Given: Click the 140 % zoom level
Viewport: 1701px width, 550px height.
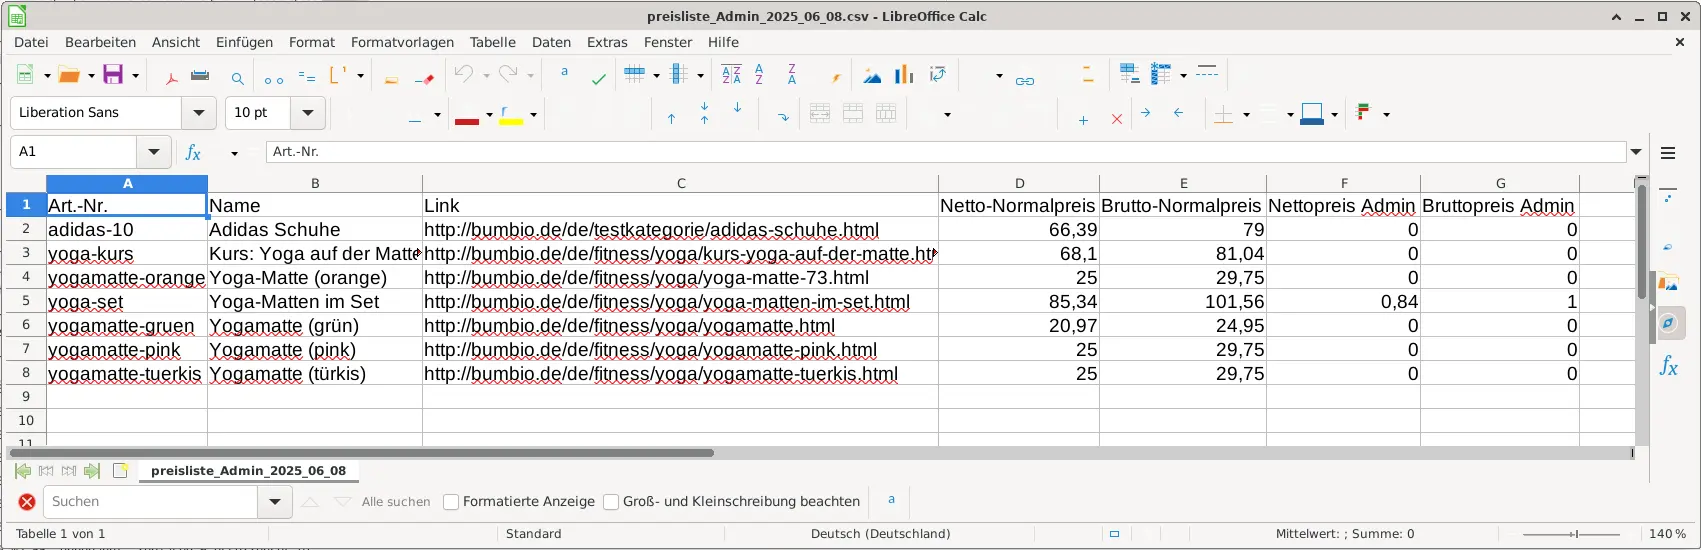Looking at the screenshot, I should point(1667,534).
